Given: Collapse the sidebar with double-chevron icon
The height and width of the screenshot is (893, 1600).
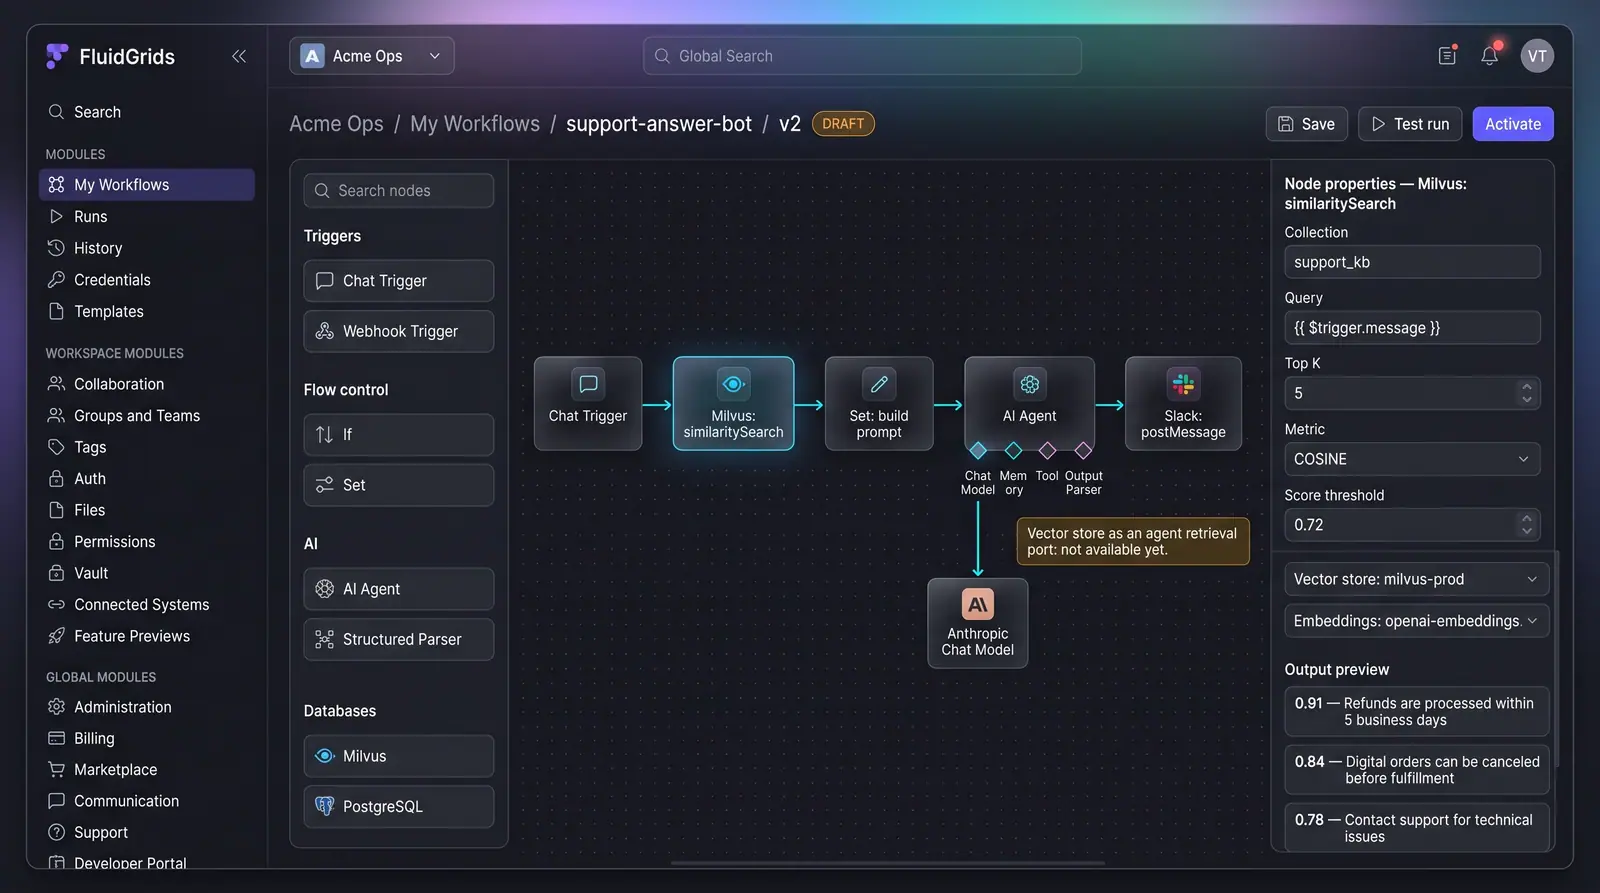Looking at the screenshot, I should (x=239, y=56).
